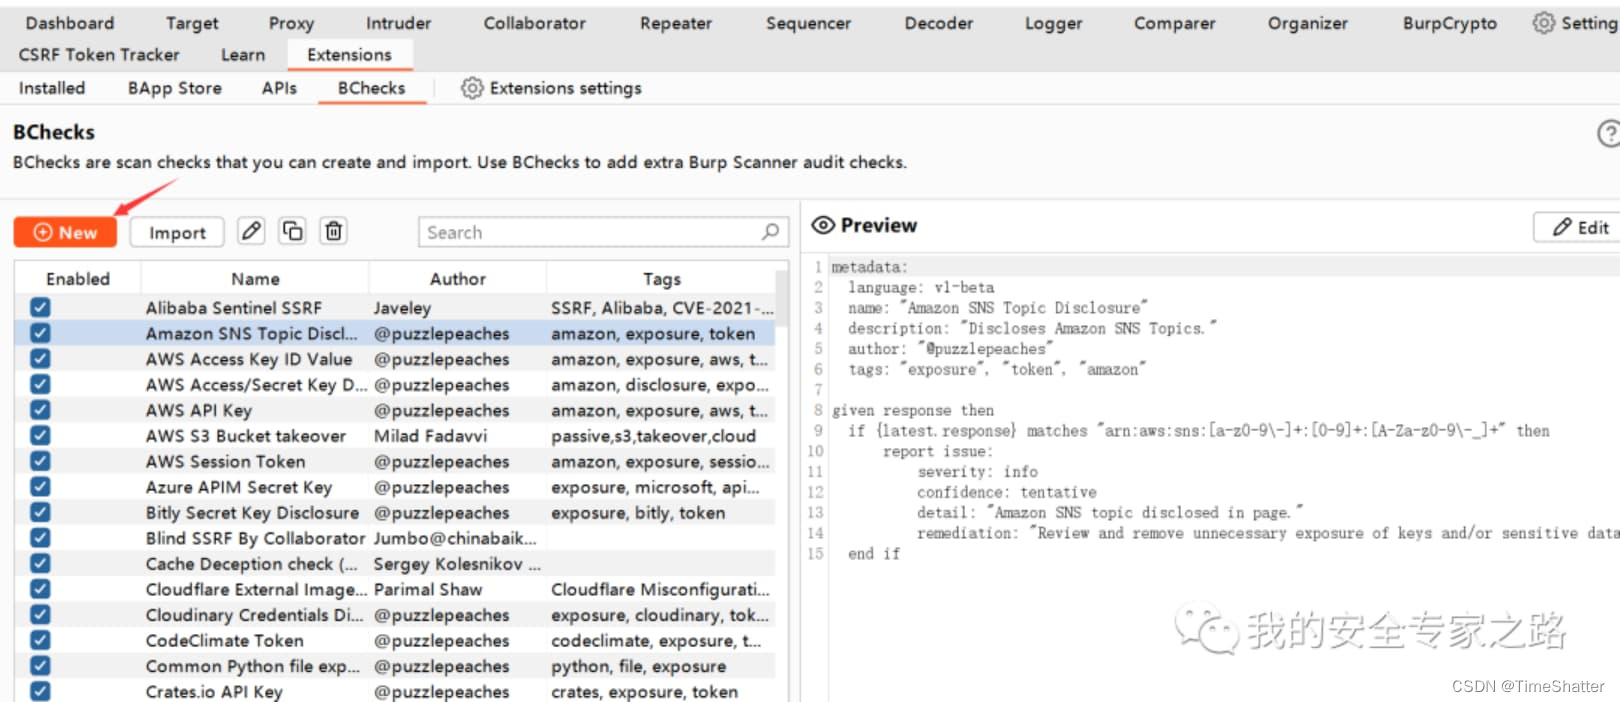Open the Collaborator tab
The image size is (1620, 702).
pos(535,23)
